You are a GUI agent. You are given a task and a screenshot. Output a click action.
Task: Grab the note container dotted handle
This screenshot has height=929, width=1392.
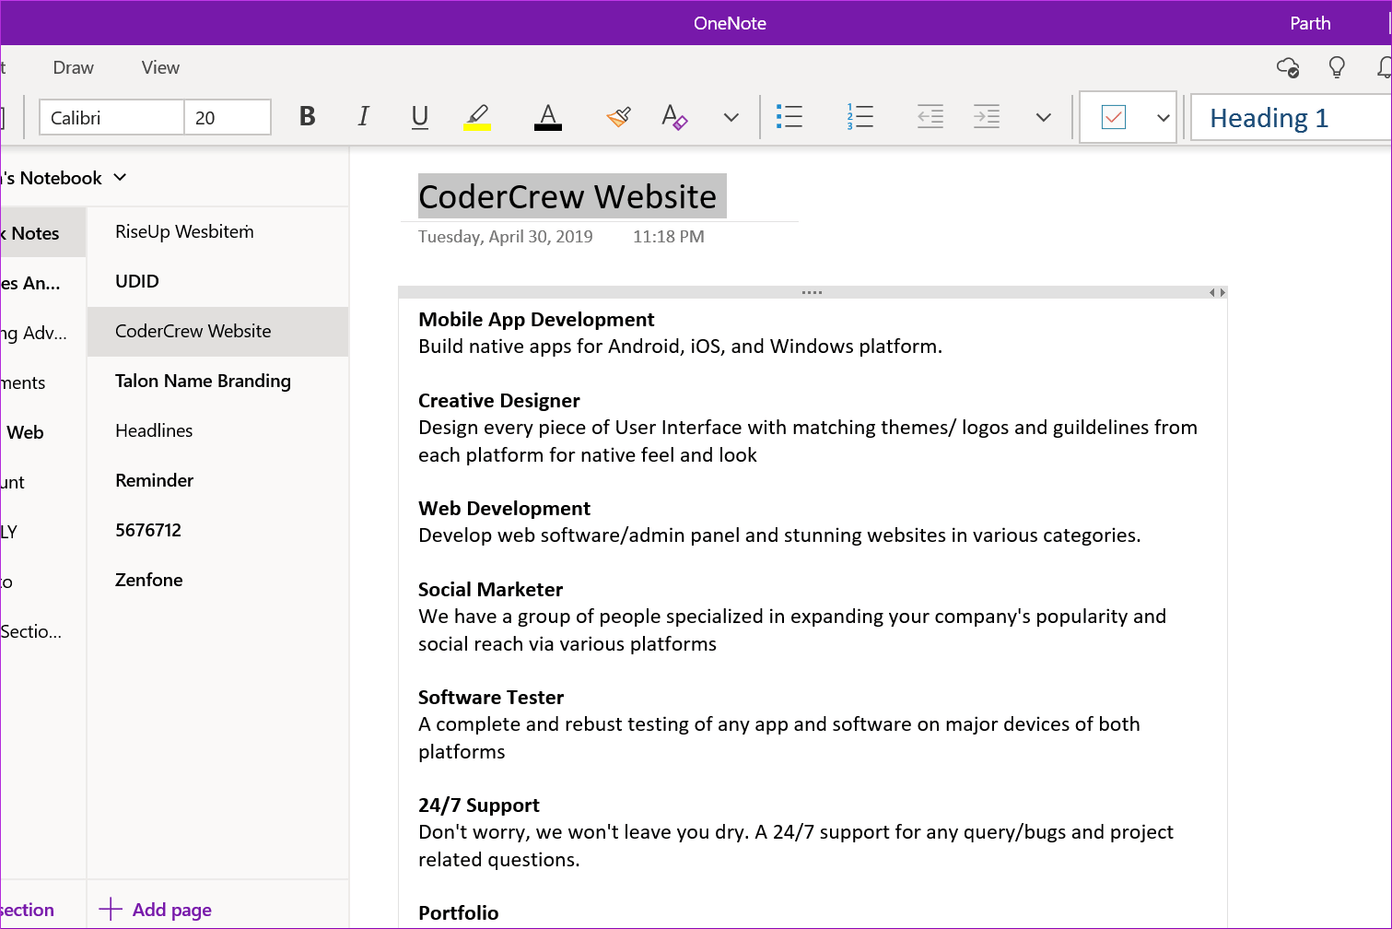[812, 293]
